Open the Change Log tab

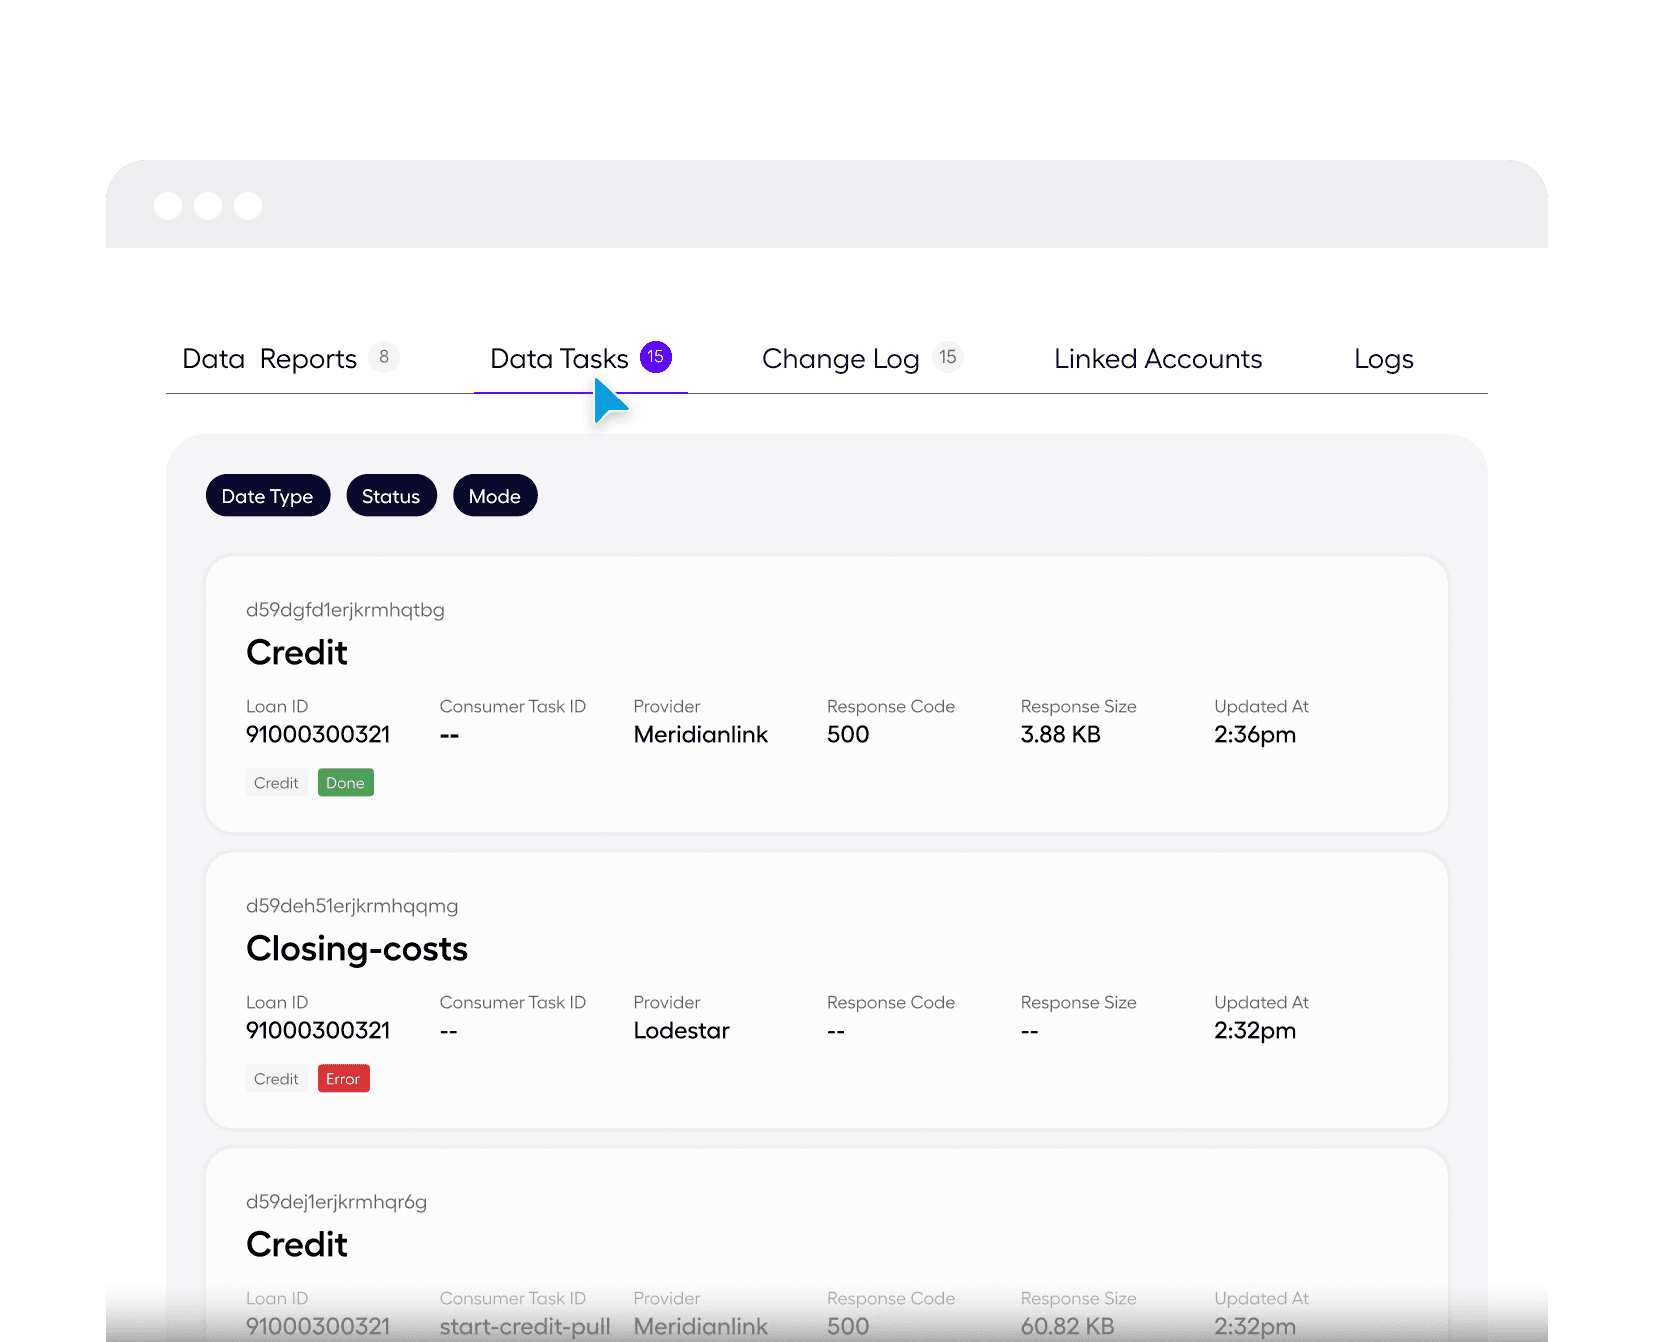click(840, 359)
